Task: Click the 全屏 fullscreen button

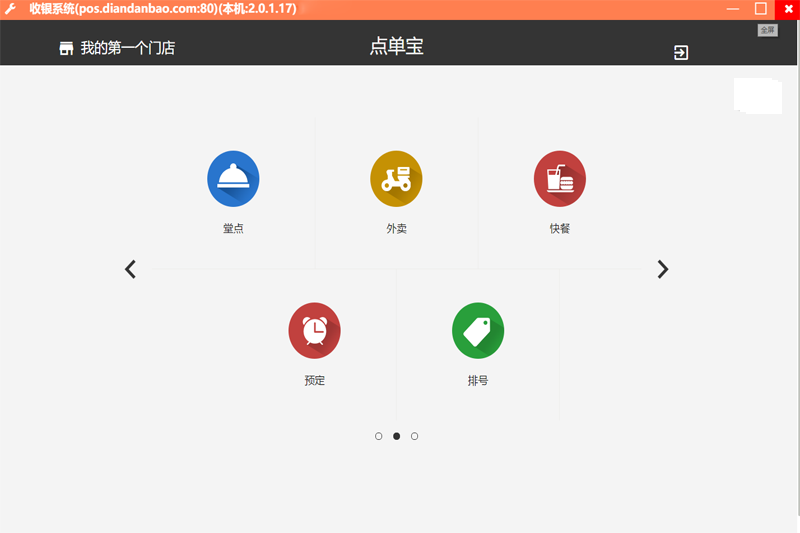Action: click(767, 30)
